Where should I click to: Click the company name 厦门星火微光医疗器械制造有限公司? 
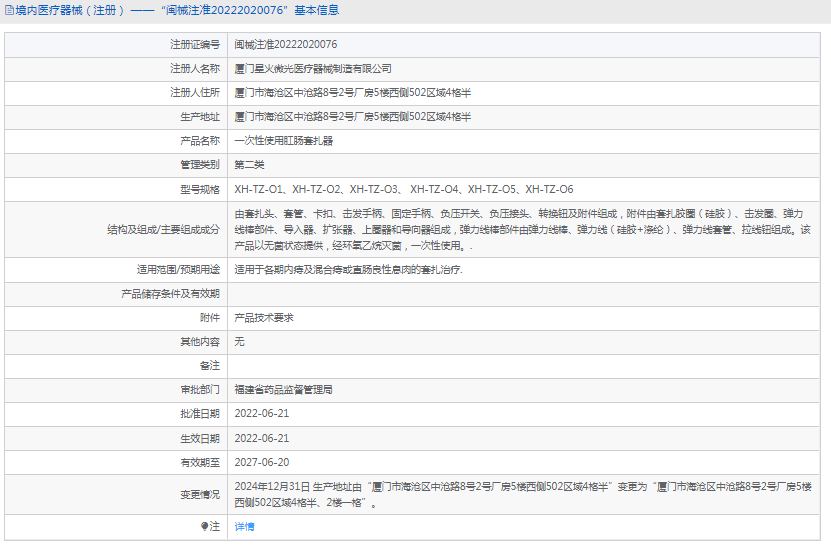[x=313, y=68]
